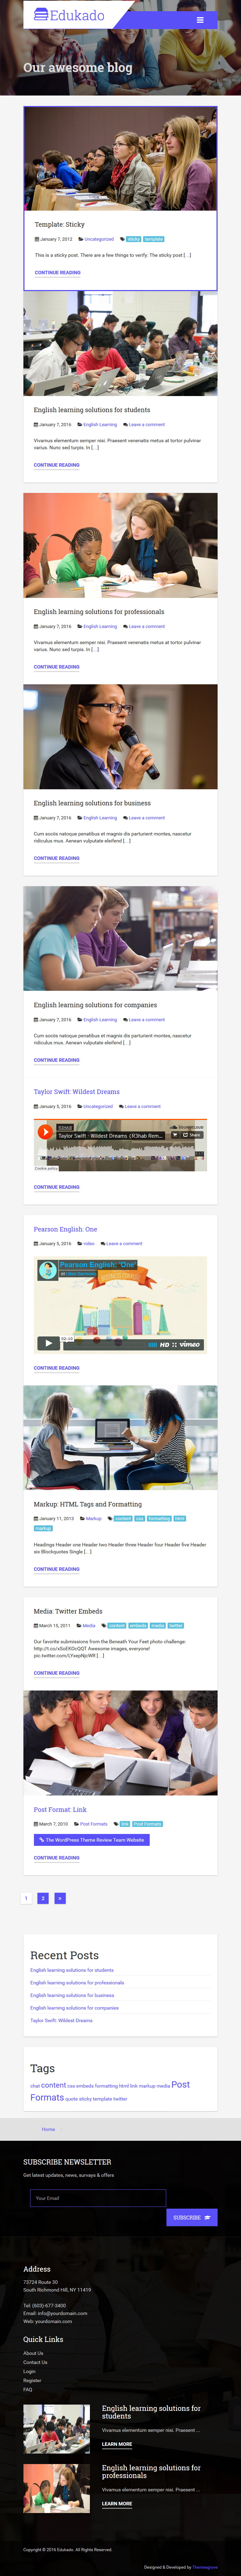Continue reading the solutions for business post

(57, 858)
